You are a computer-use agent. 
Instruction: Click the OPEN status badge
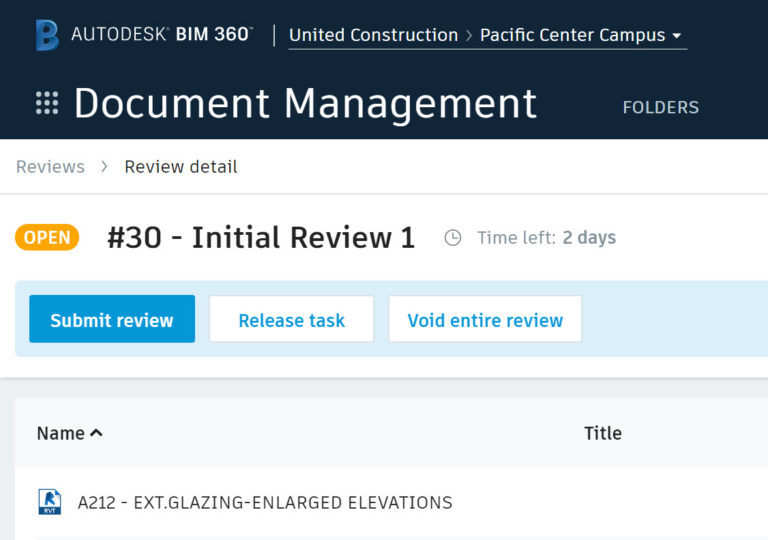pyautogui.click(x=47, y=237)
